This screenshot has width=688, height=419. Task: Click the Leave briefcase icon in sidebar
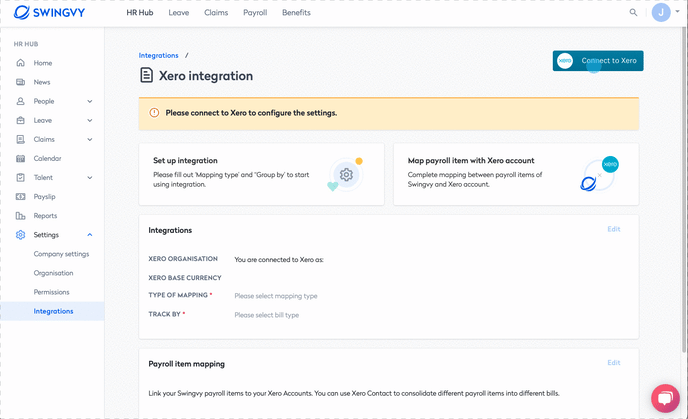click(20, 120)
